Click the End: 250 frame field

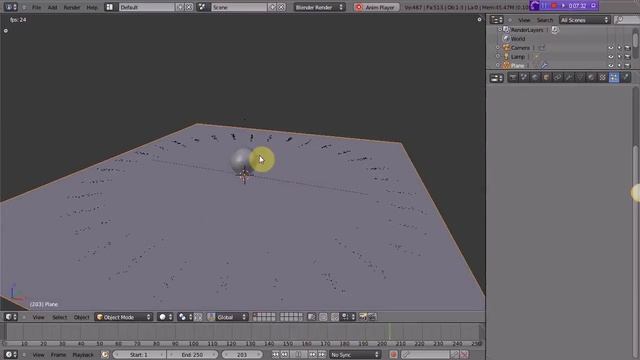[192, 355]
